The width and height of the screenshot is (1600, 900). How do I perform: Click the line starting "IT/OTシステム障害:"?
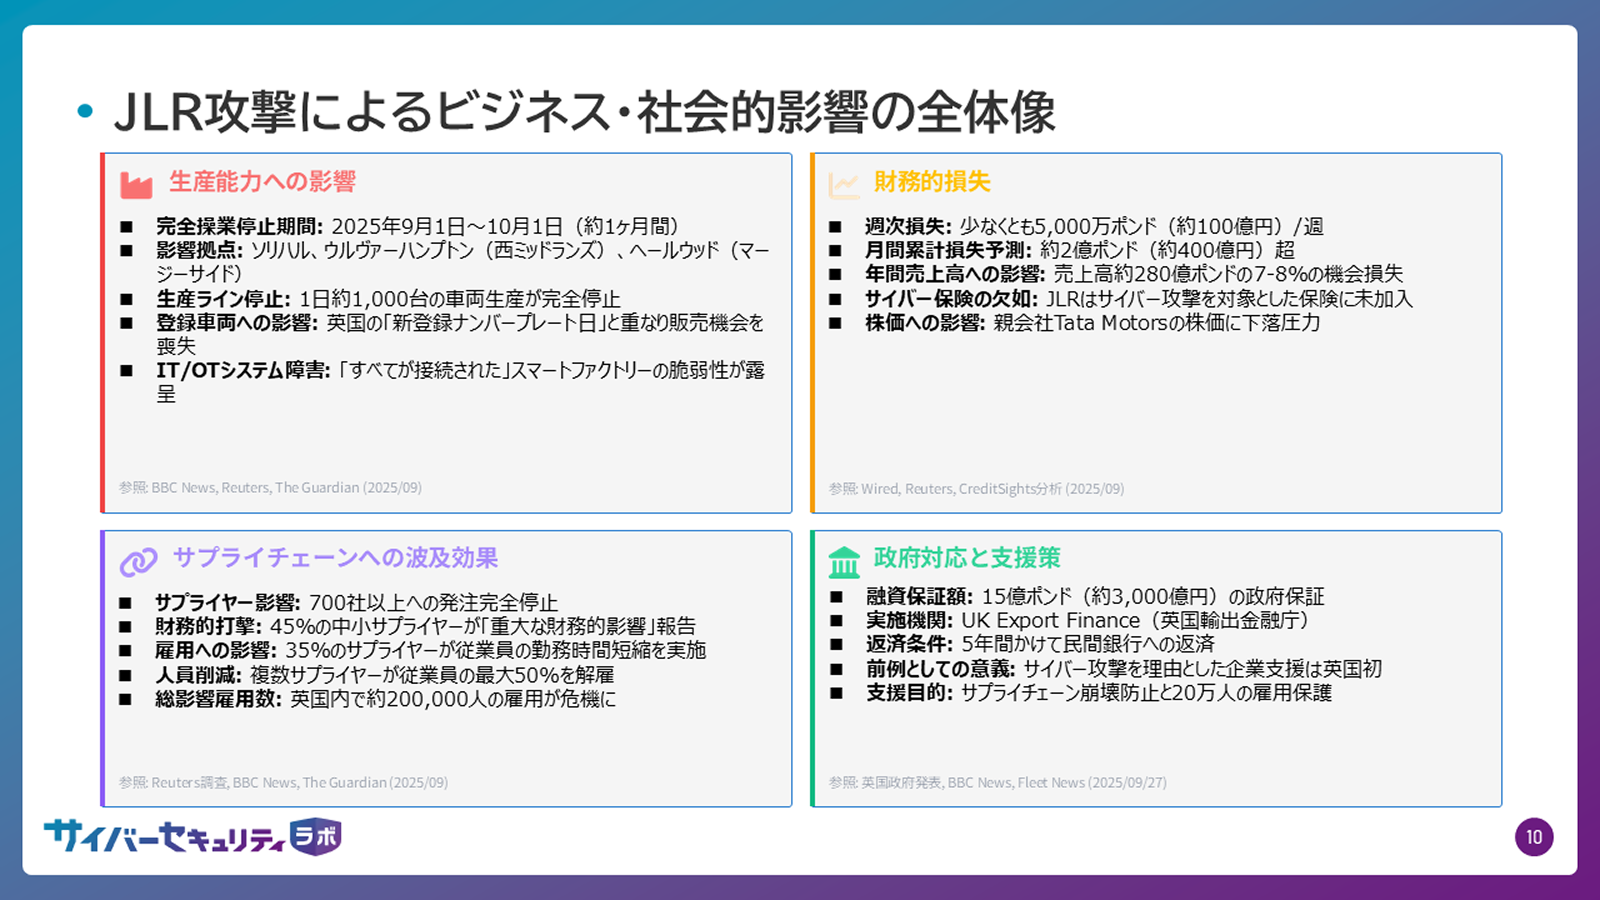[x=460, y=382]
